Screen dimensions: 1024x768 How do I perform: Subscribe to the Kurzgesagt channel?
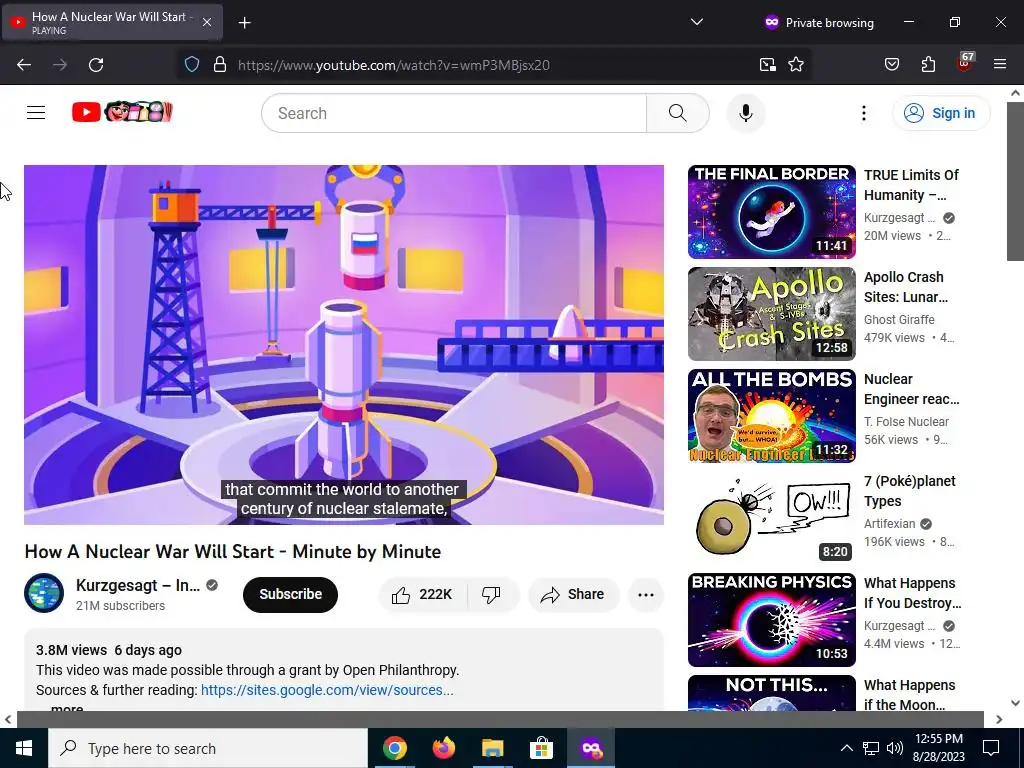[291, 594]
